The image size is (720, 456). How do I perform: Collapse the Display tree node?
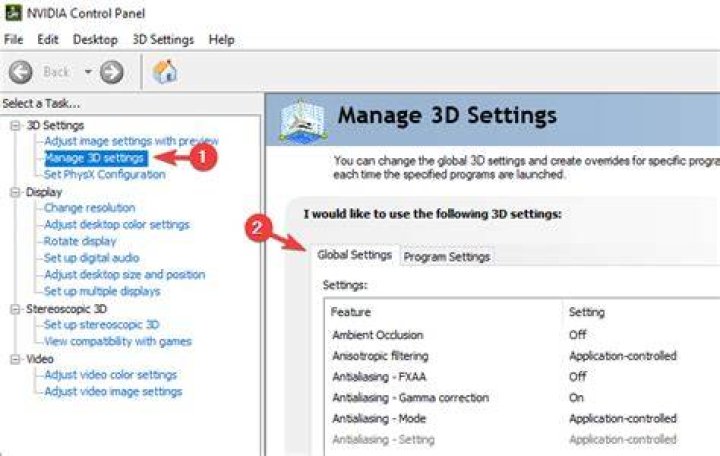(16, 192)
